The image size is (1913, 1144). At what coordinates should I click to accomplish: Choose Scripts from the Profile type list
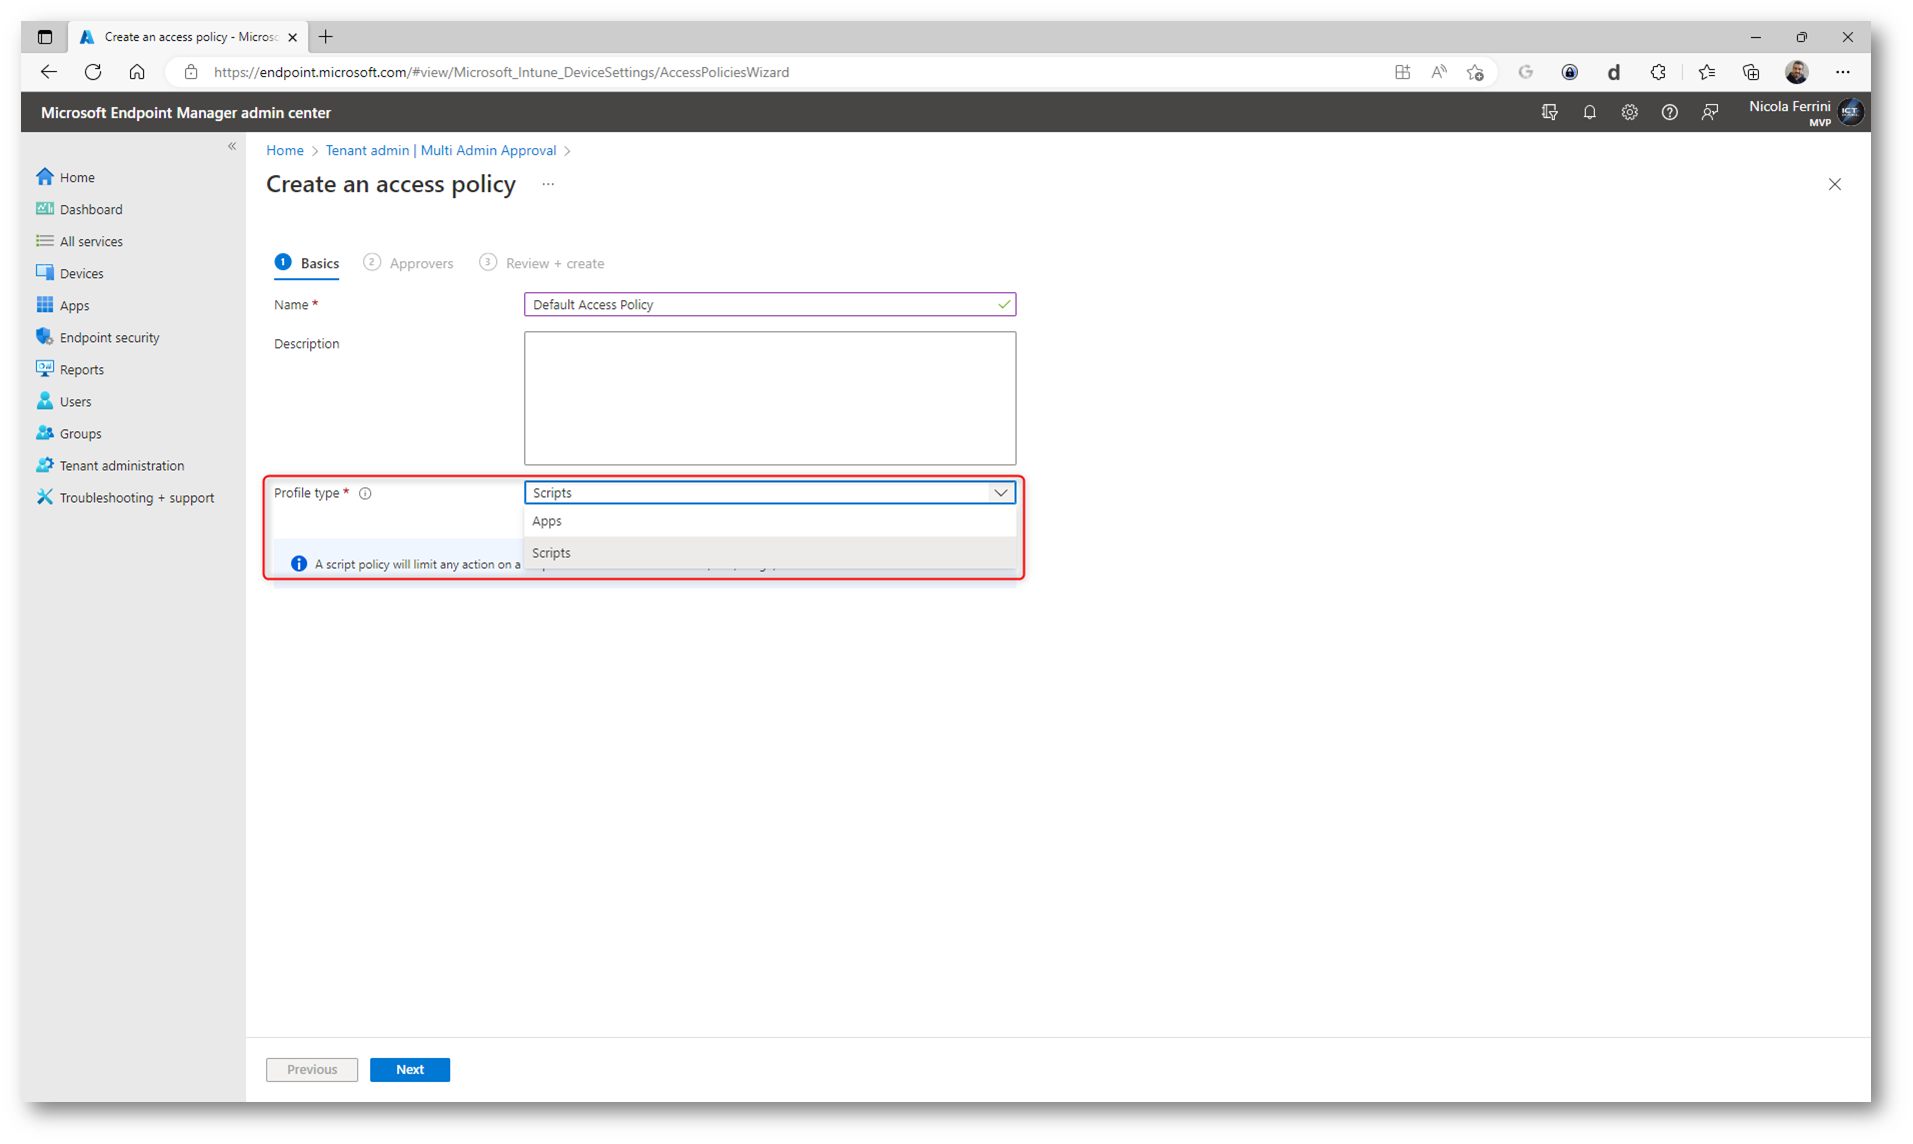coord(769,553)
